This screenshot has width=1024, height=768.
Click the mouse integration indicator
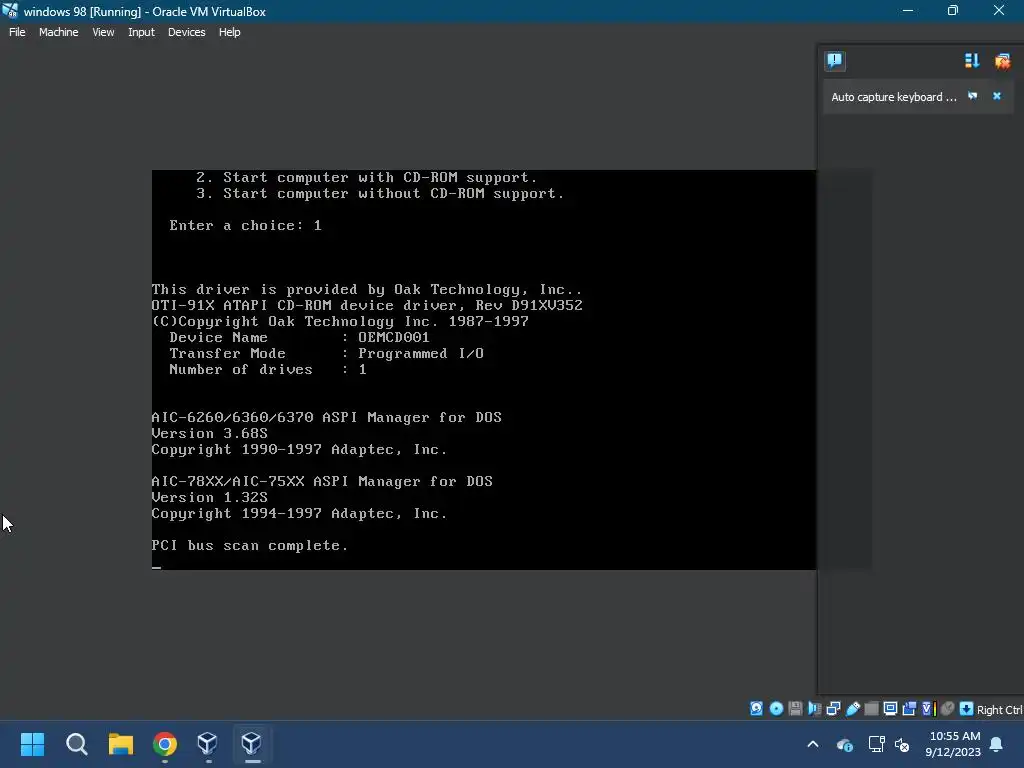click(x=948, y=709)
